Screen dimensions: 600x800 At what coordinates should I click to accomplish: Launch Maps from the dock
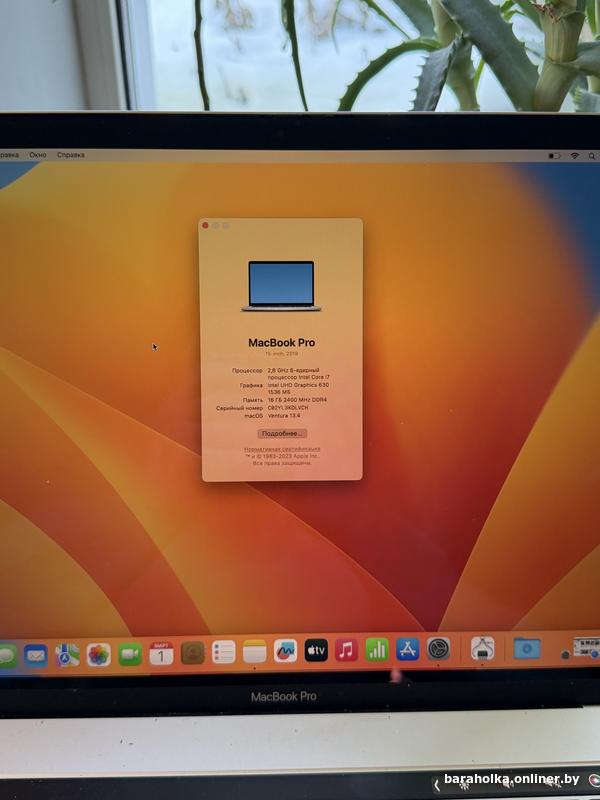pyautogui.click(x=67, y=655)
